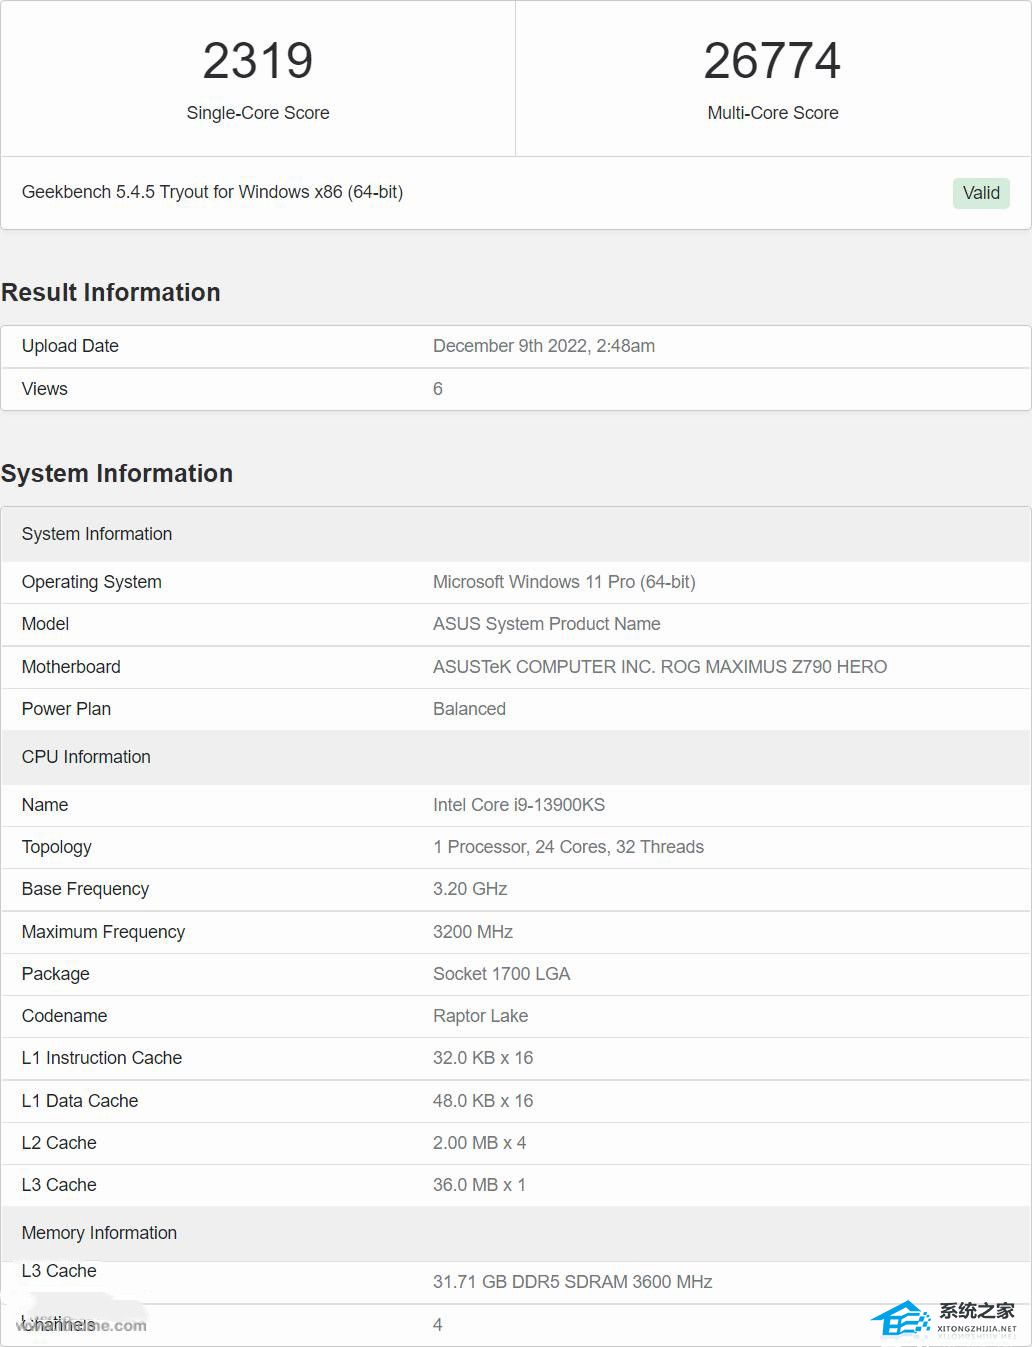The image size is (1032, 1347).
Task: Select the 3.20 GHz value
Action: 470,889
